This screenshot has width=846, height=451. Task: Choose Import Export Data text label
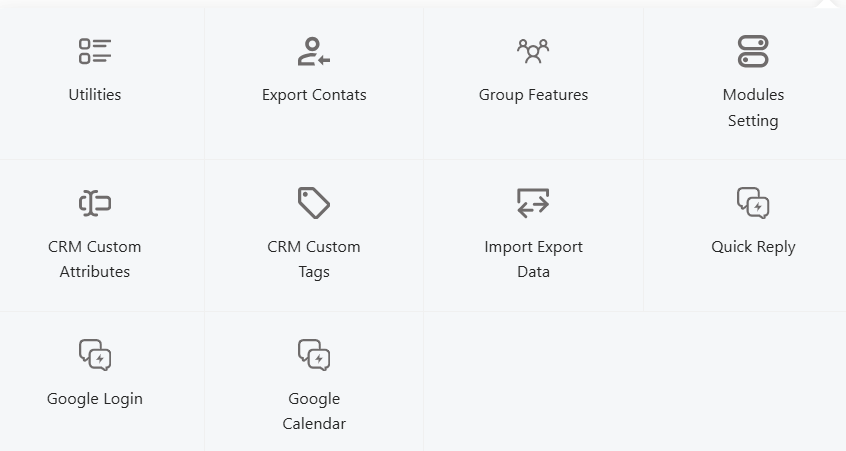click(x=533, y=259)
